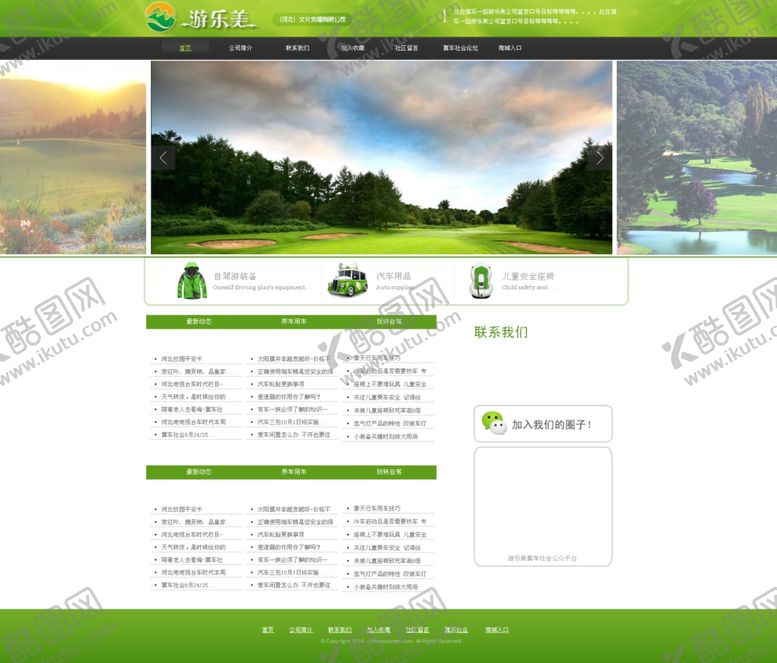The height and width of the screenshot is (663, 777).
Task: Open 驾车社会论坛 in the top navigation bar
Action: coord(460,48)
